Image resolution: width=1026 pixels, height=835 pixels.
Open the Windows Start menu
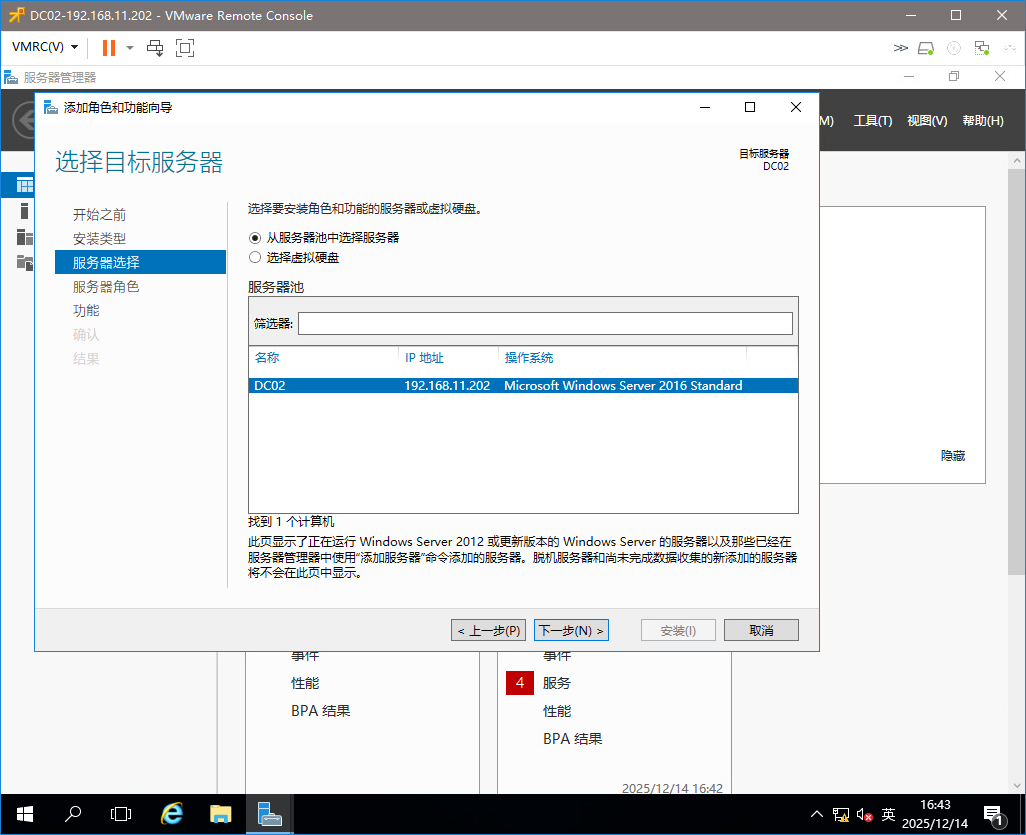(24, 814)
